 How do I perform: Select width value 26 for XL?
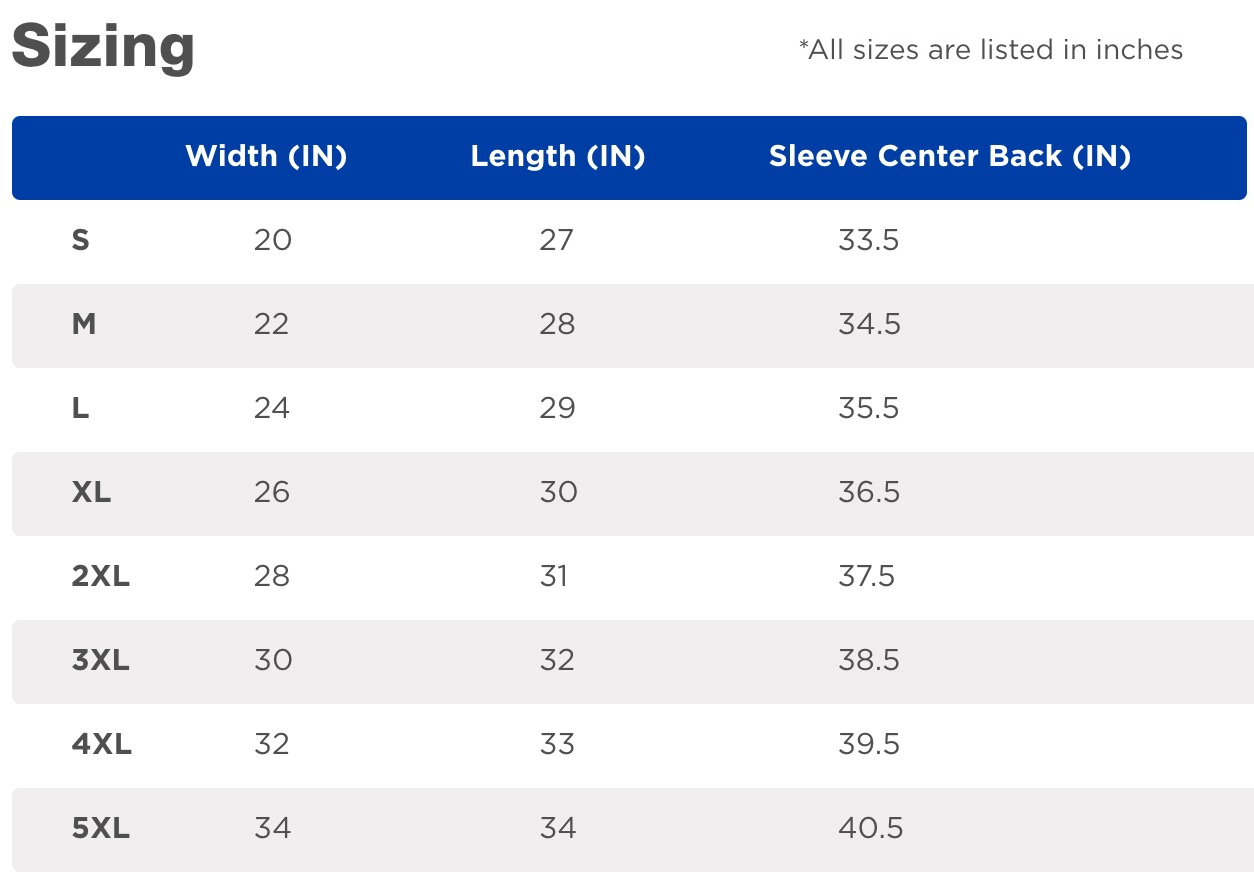[272, 492]
